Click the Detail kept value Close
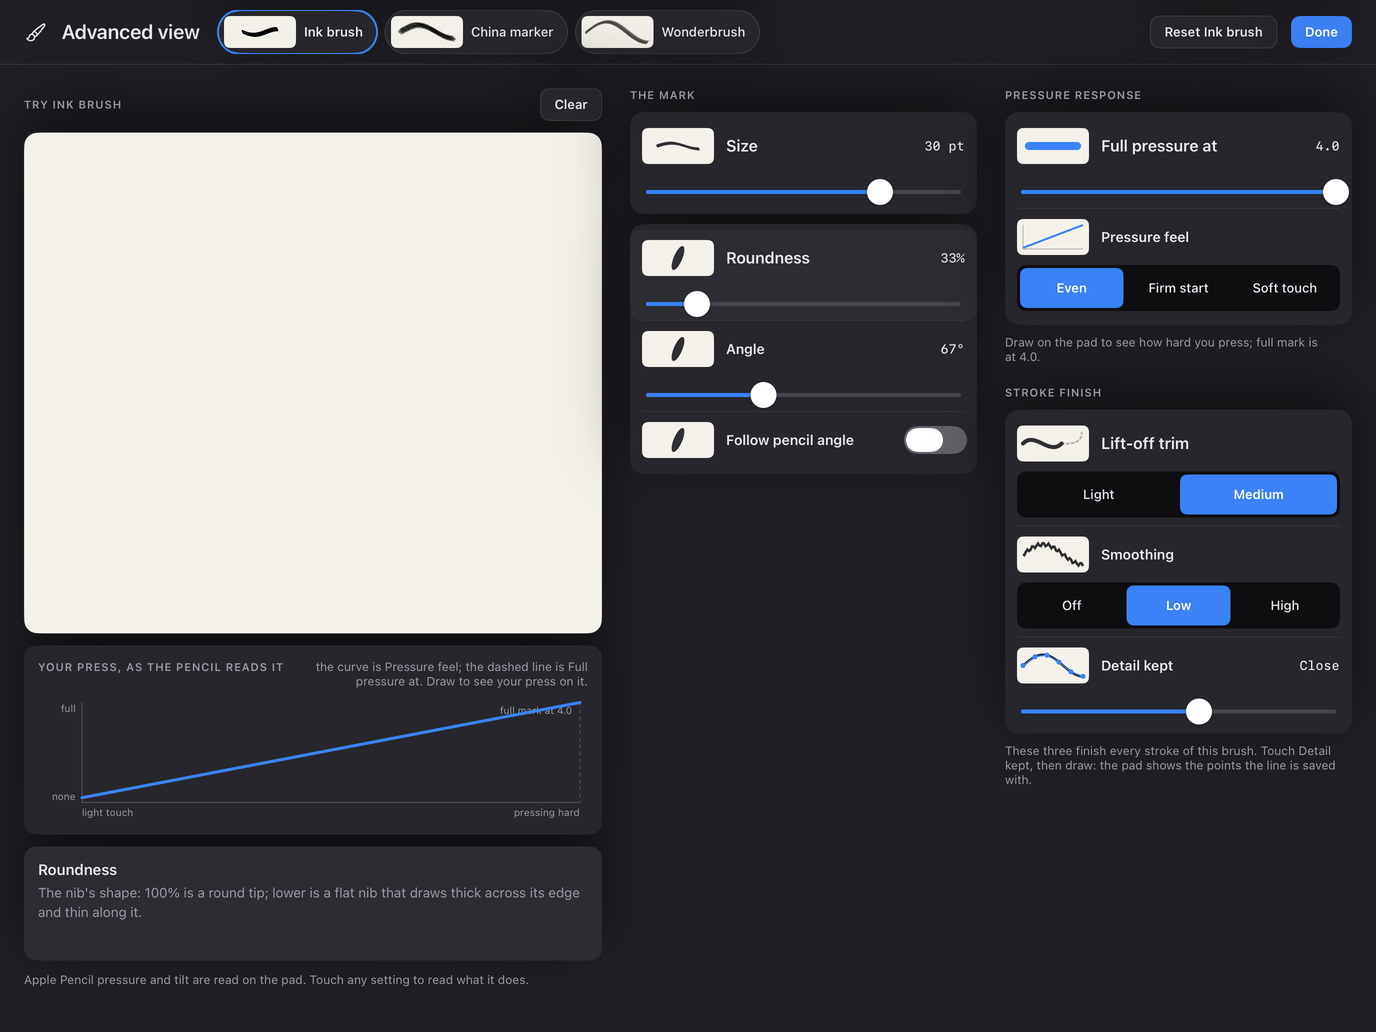 coord(1319,666)
